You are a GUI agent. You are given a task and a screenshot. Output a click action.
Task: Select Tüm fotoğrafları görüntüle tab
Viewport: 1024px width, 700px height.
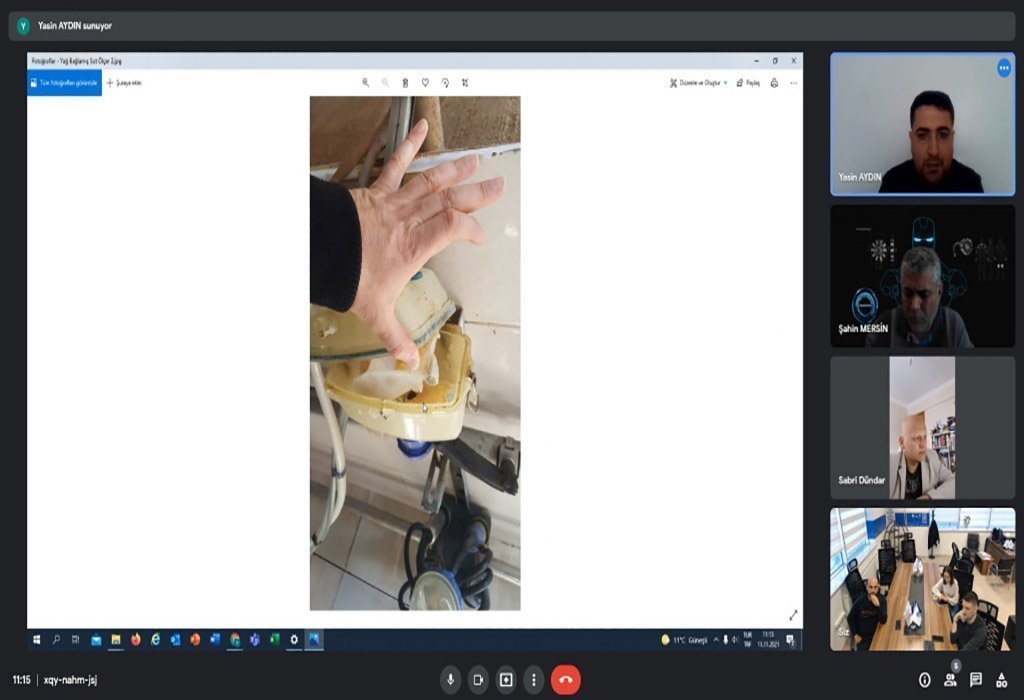[64, 83]
